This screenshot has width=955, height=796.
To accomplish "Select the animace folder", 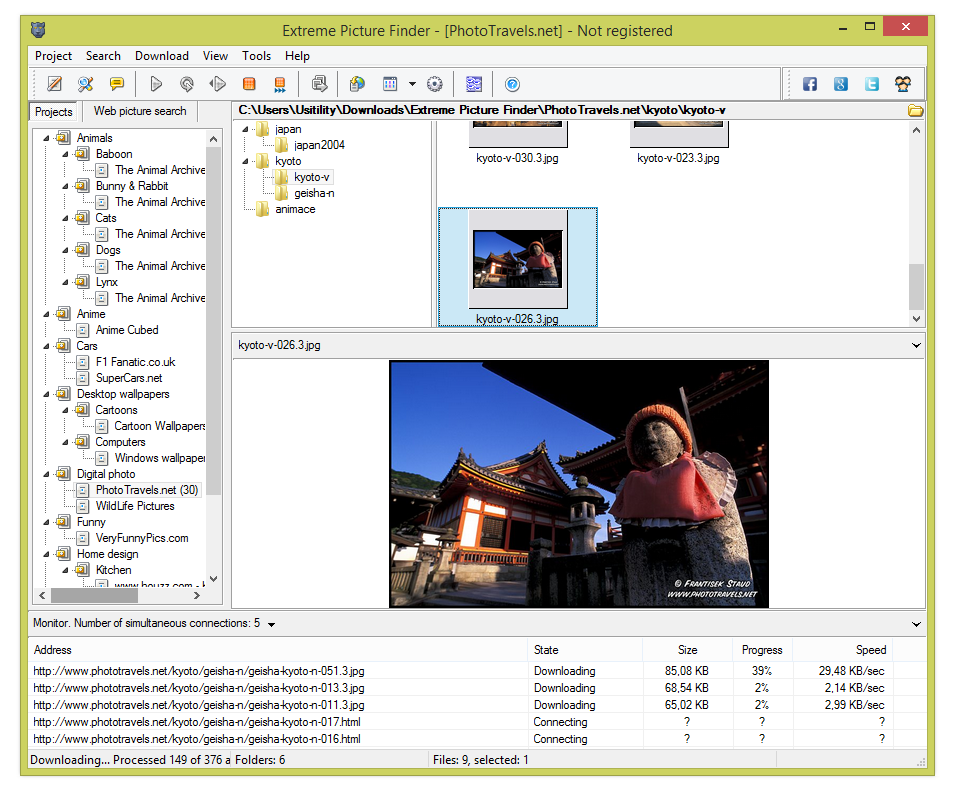I will click(295, 209).
